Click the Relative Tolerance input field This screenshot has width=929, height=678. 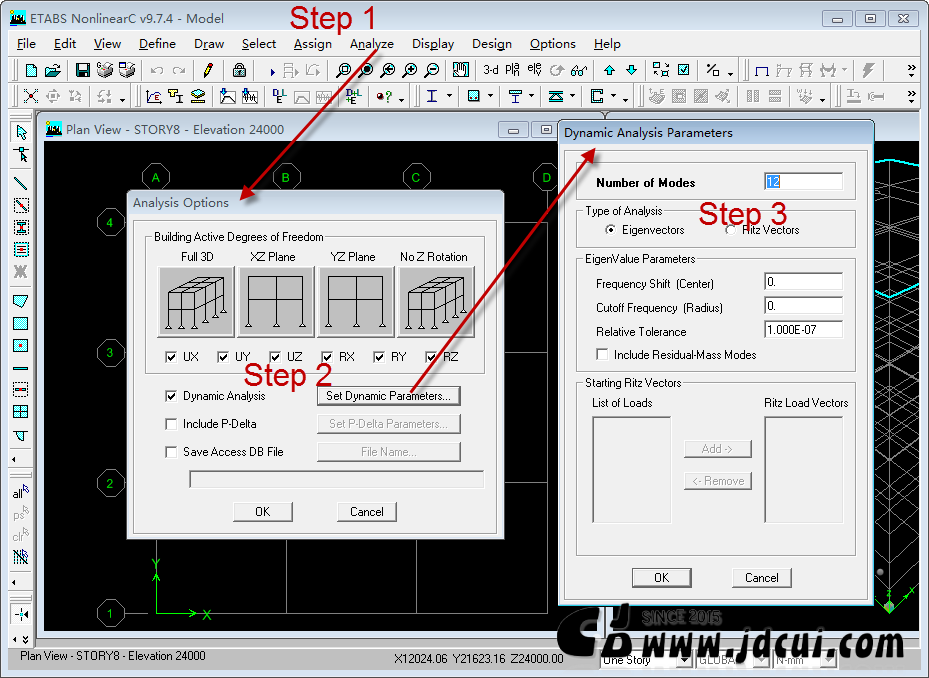click(803, 330)
